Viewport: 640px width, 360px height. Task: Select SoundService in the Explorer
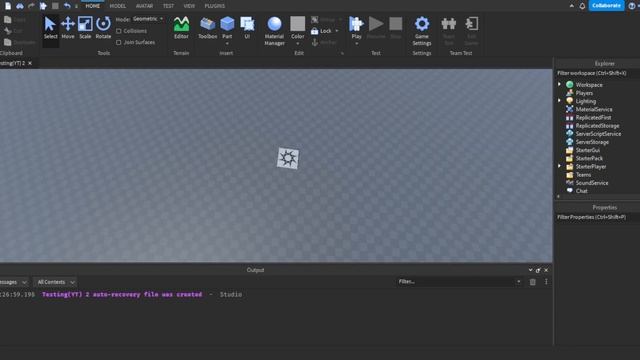pos(592,183)
